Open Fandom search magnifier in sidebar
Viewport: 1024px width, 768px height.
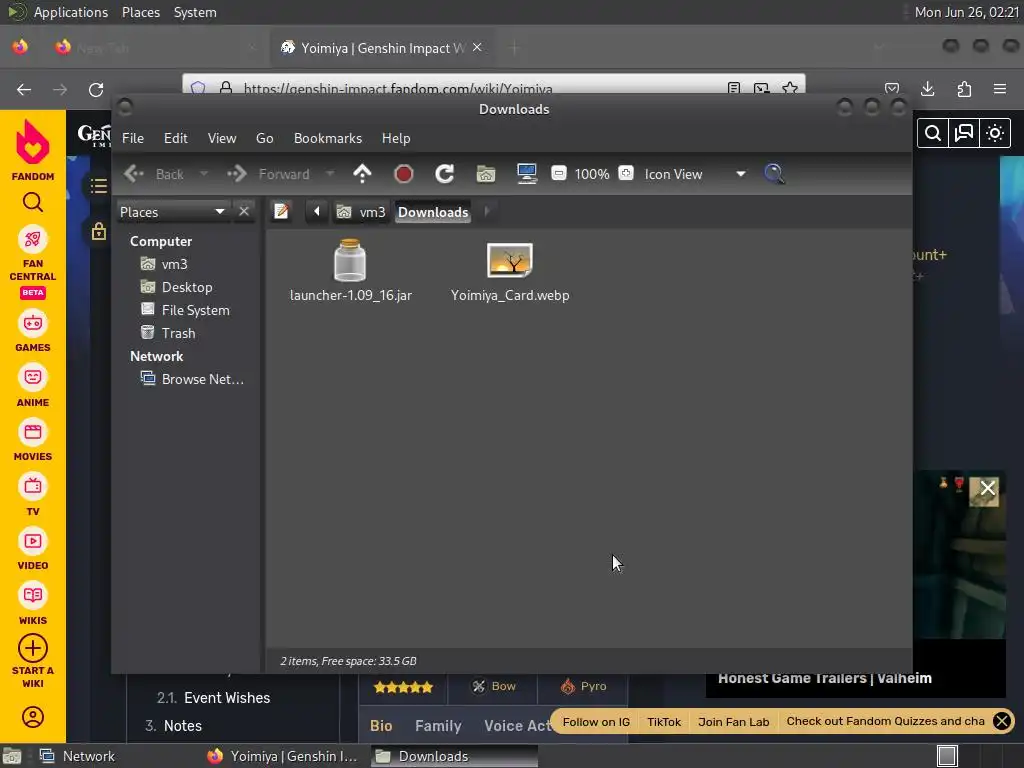(33, 202)
